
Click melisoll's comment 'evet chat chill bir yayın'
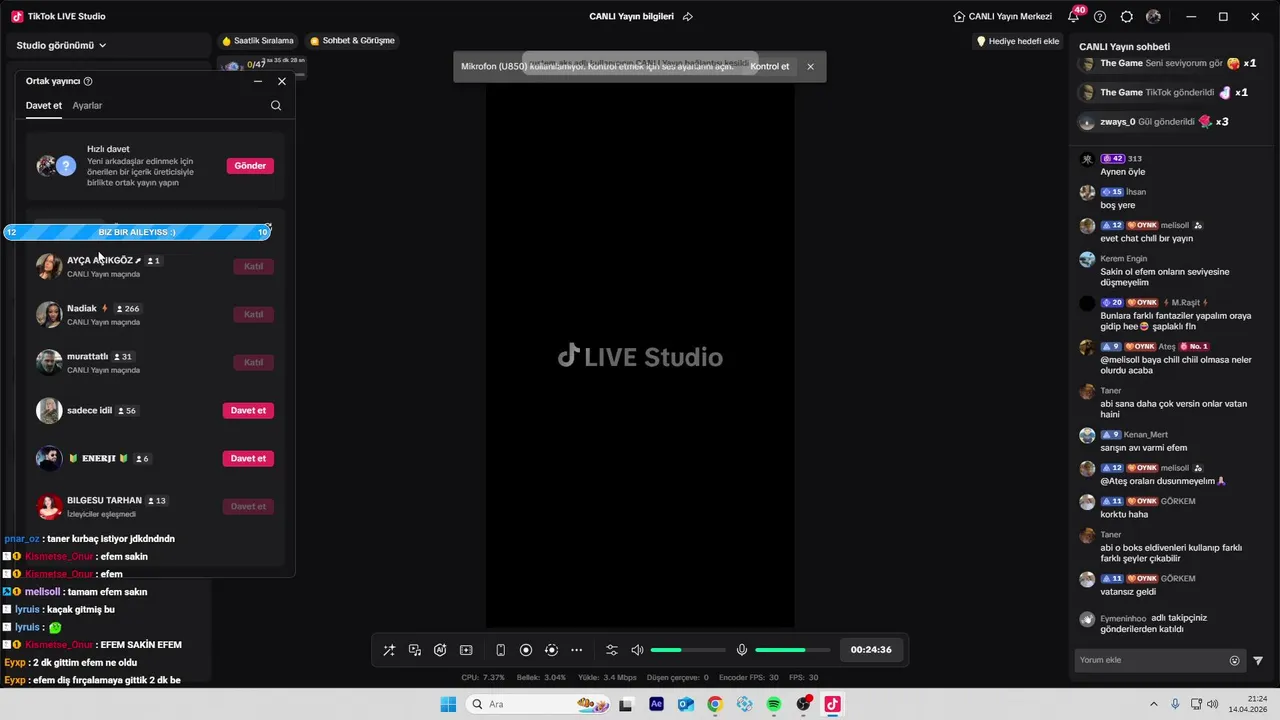(x=1146, y=238)
